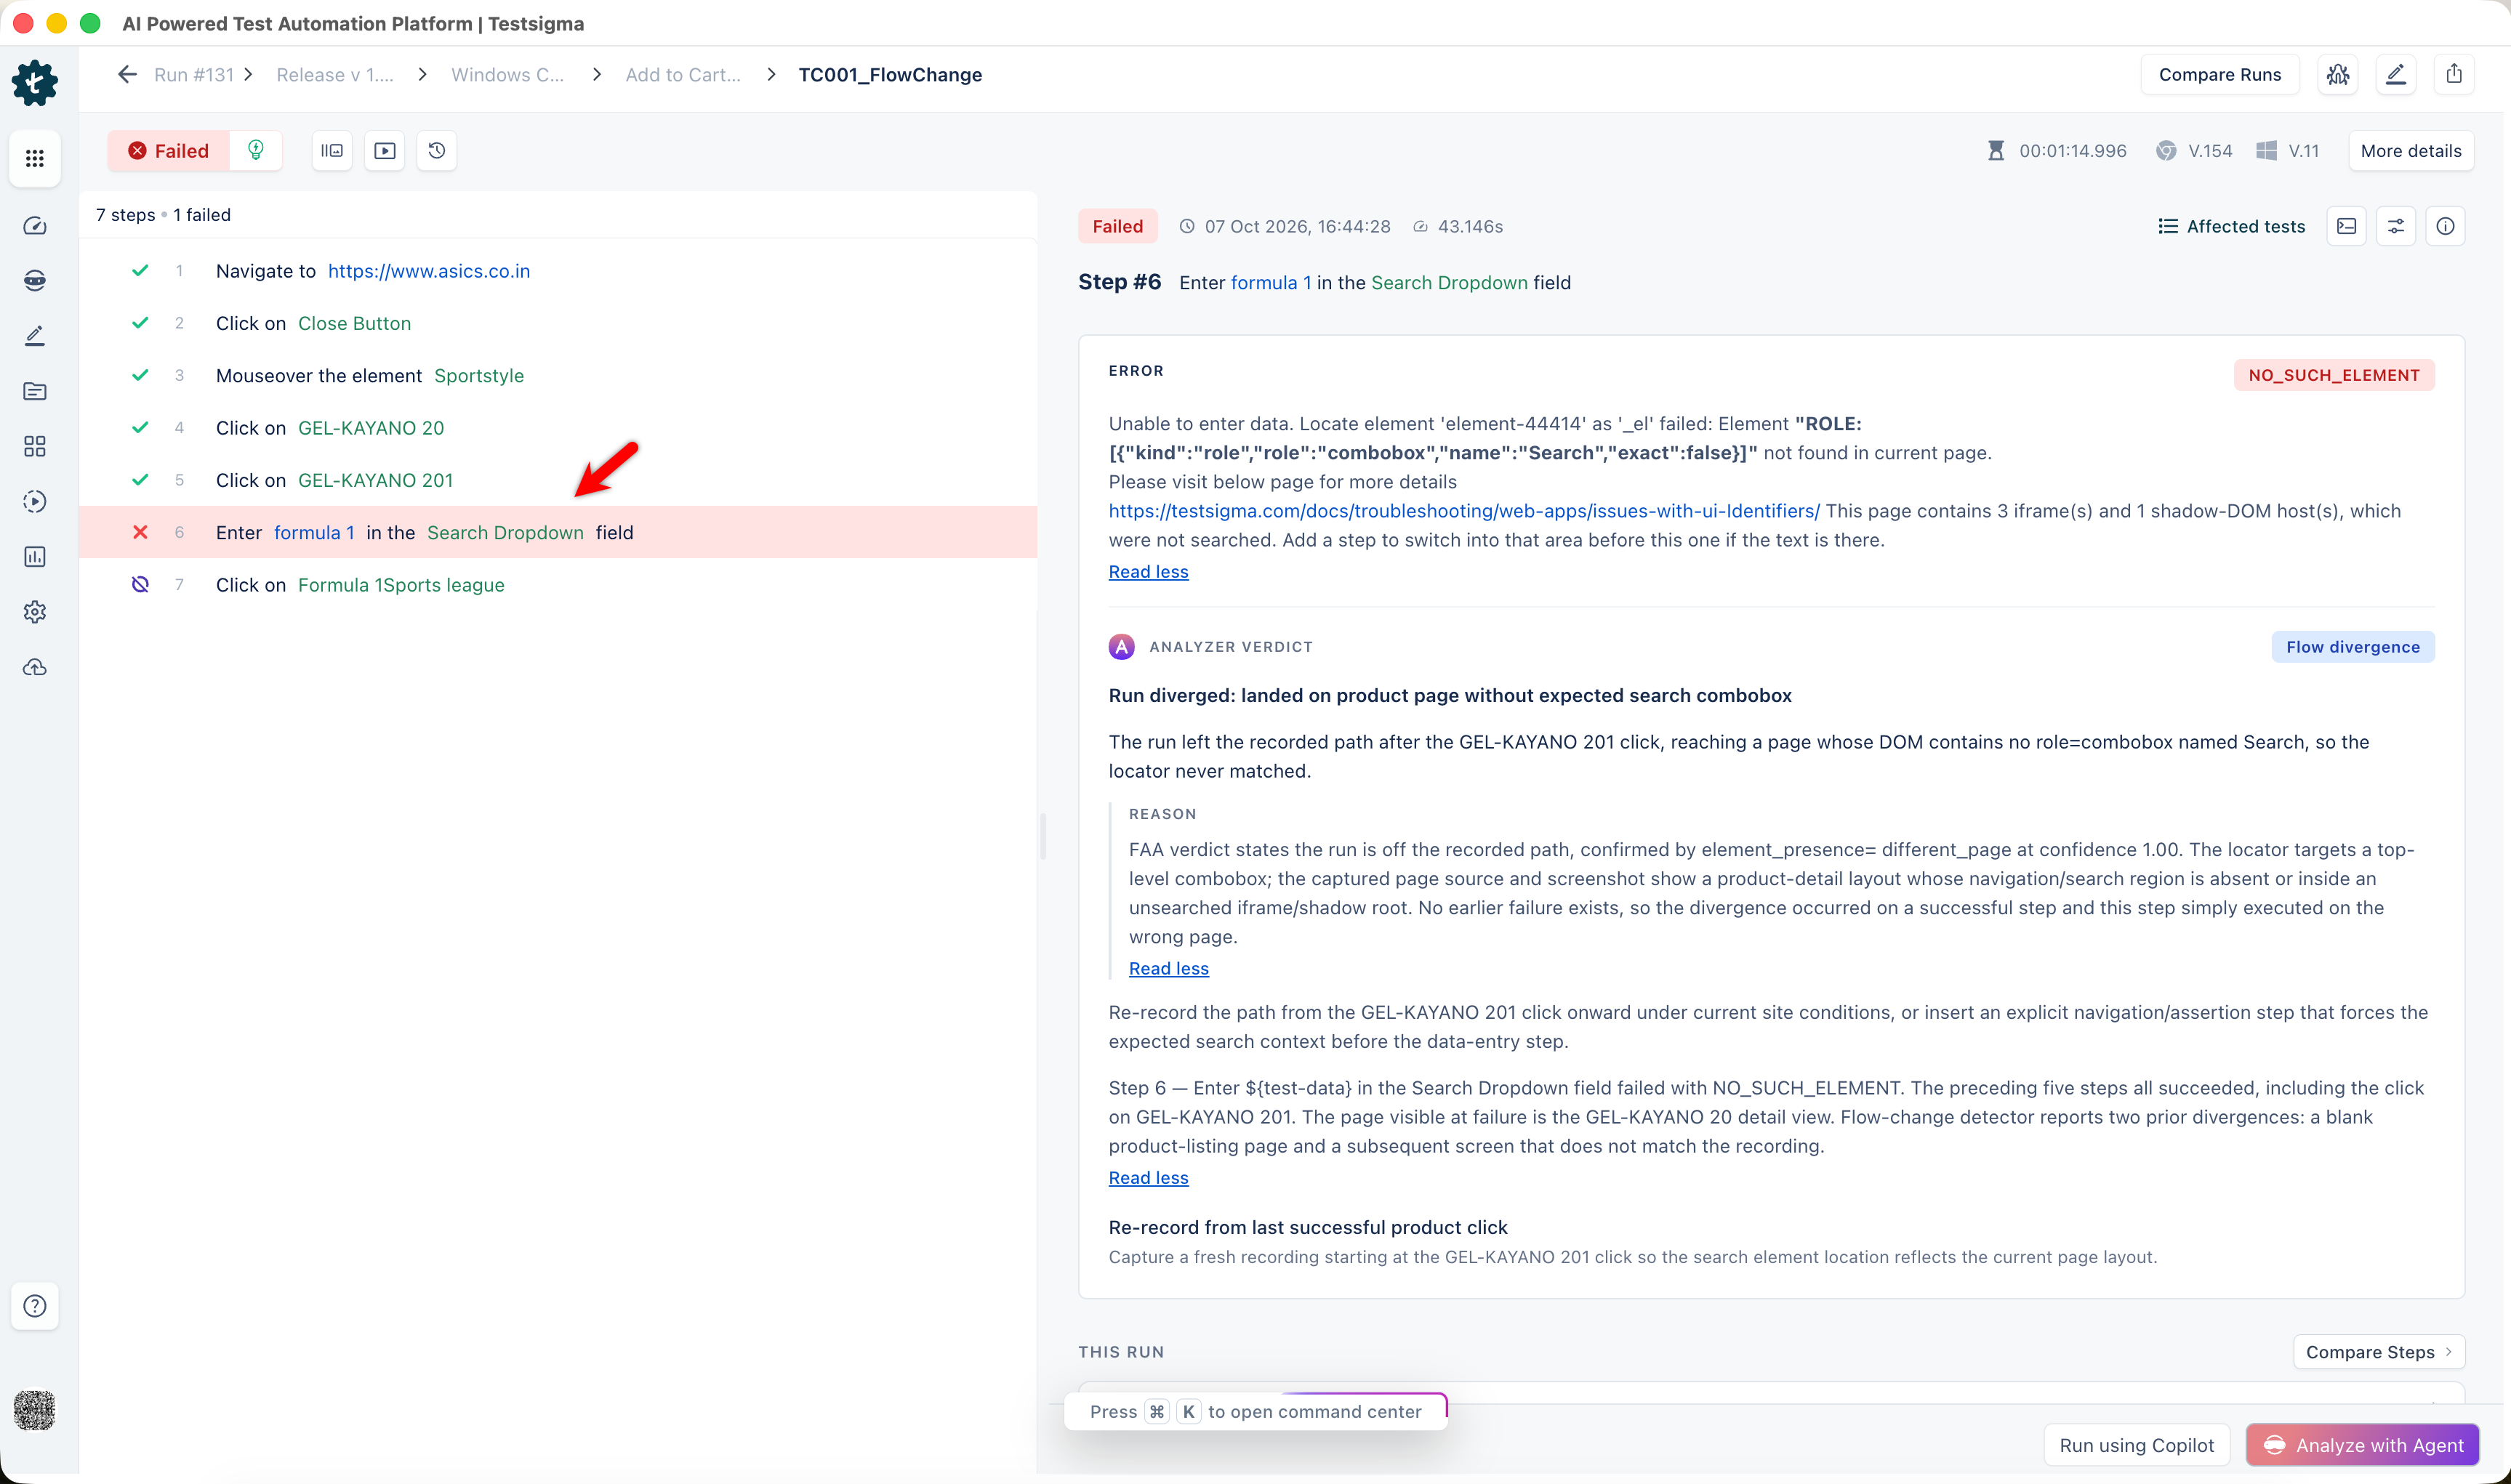The image size is (2511, 1484).
Task: Go to Add to Cart... breadcrumb
Action: tap(683, 74)
